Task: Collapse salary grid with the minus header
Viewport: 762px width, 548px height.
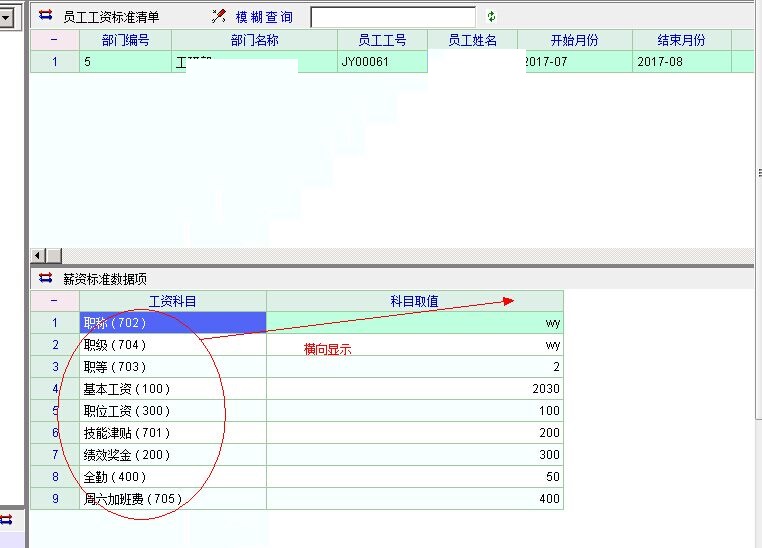Action: click(x=54, y=300)
